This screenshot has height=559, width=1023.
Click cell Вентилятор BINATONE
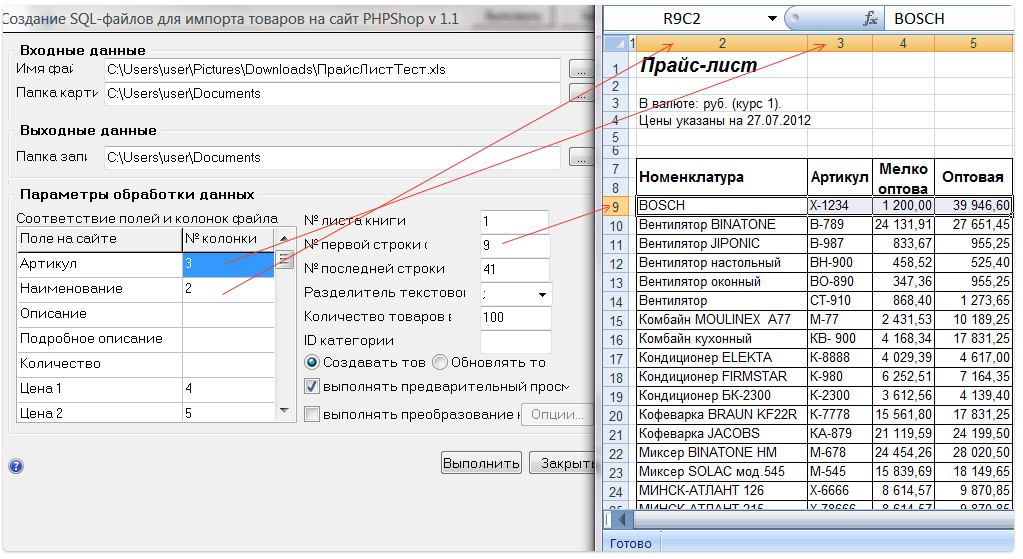[x=722, y=225]
